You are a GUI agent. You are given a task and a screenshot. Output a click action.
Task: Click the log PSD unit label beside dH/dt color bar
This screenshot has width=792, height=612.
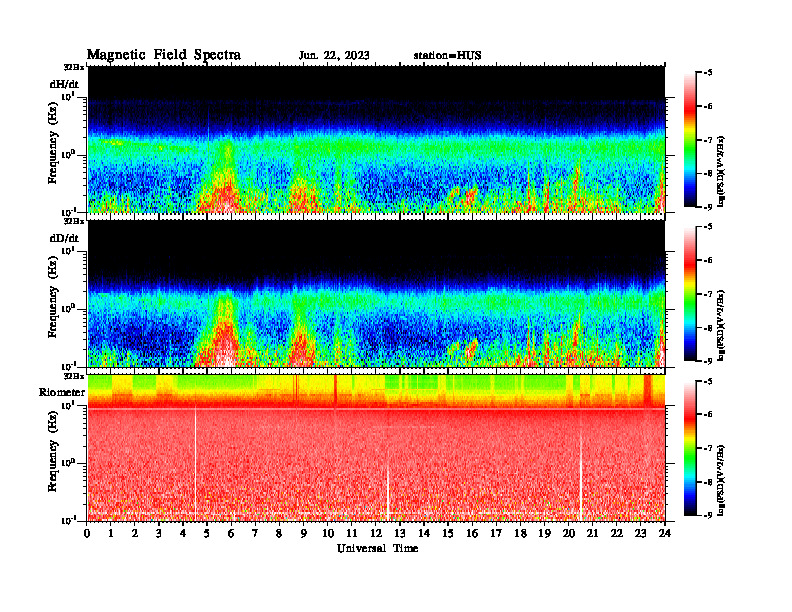[x=722, y=172]
